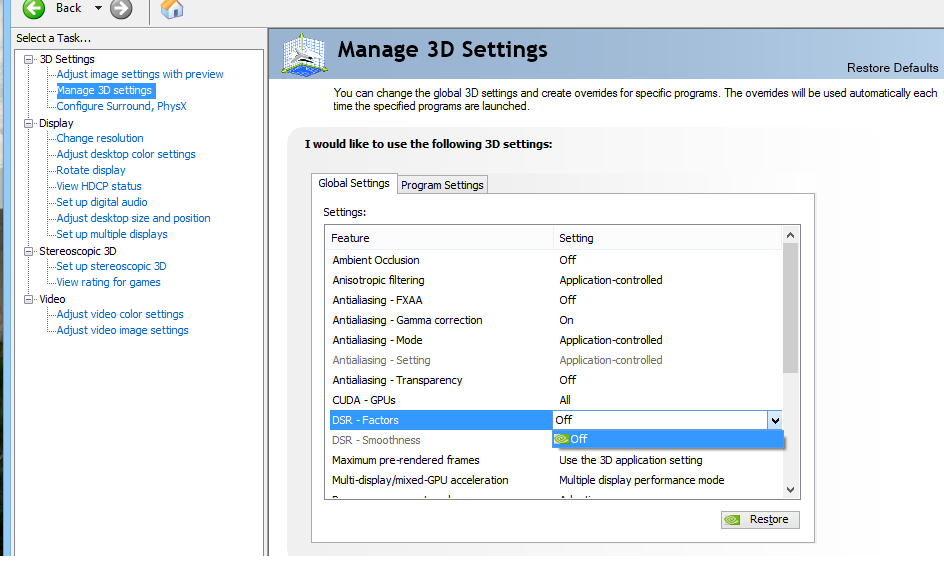The image size is (944, 576).
Task: Click Multiple display performance mode value
Action: point(641,480)
